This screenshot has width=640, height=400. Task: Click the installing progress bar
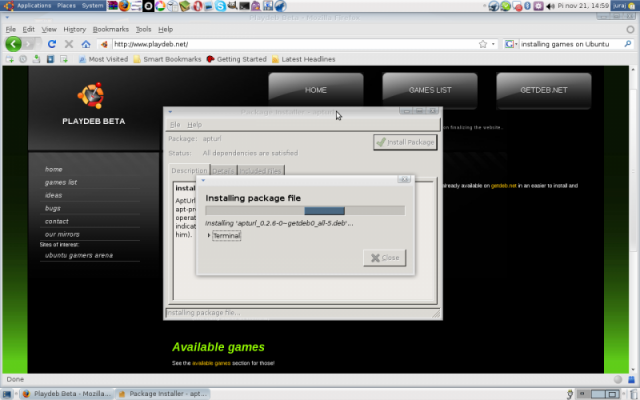point(305,211)
